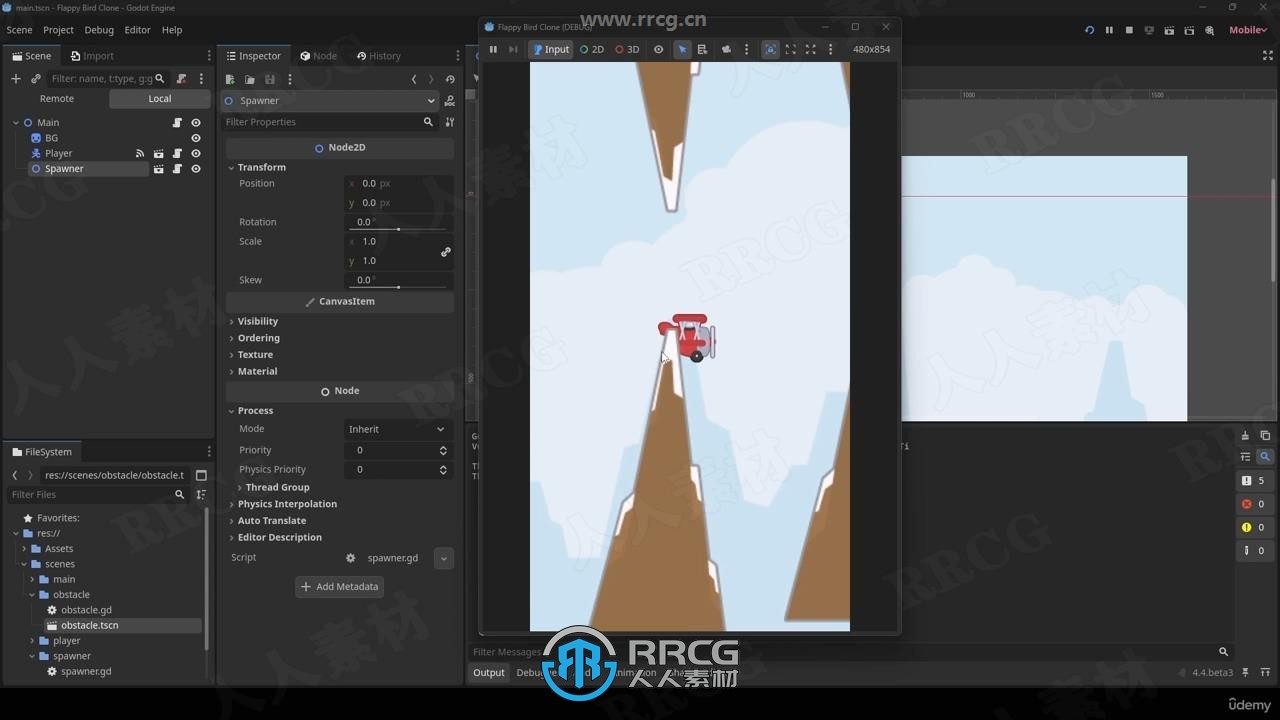Switch scene tree to Remote view
The width and height of the screenshot is (1280, 720).
(x=57, y=99)
